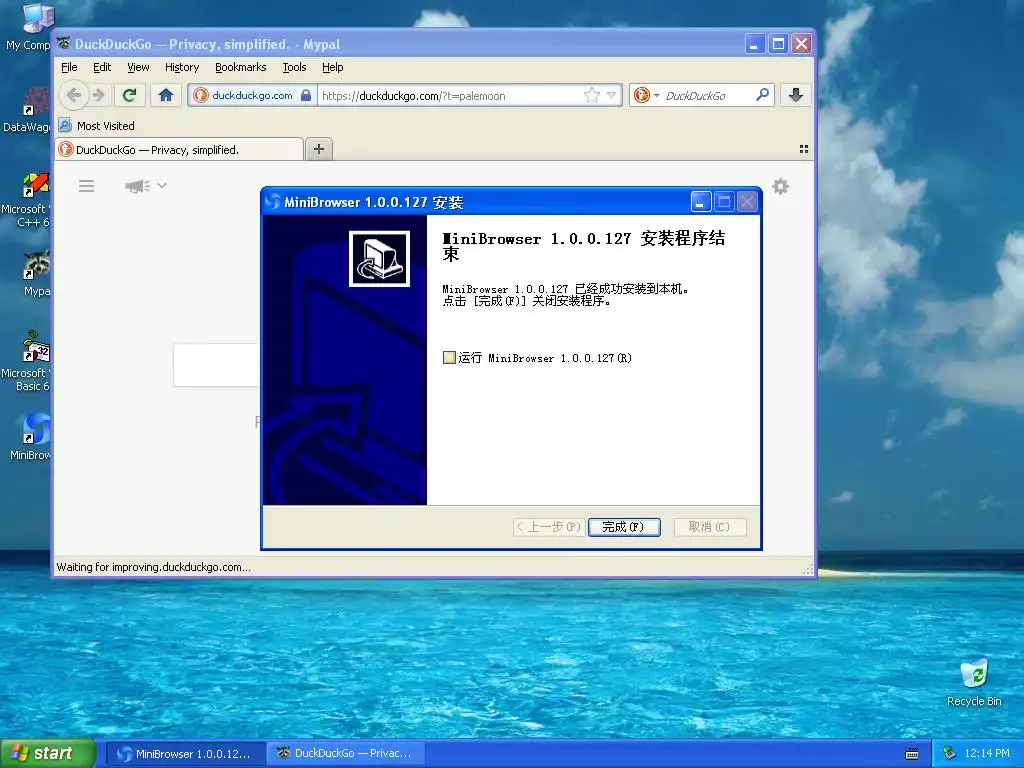Open the DuckDuckGo hamburger menu icon
1024x768 pixels.
point(86,186)
